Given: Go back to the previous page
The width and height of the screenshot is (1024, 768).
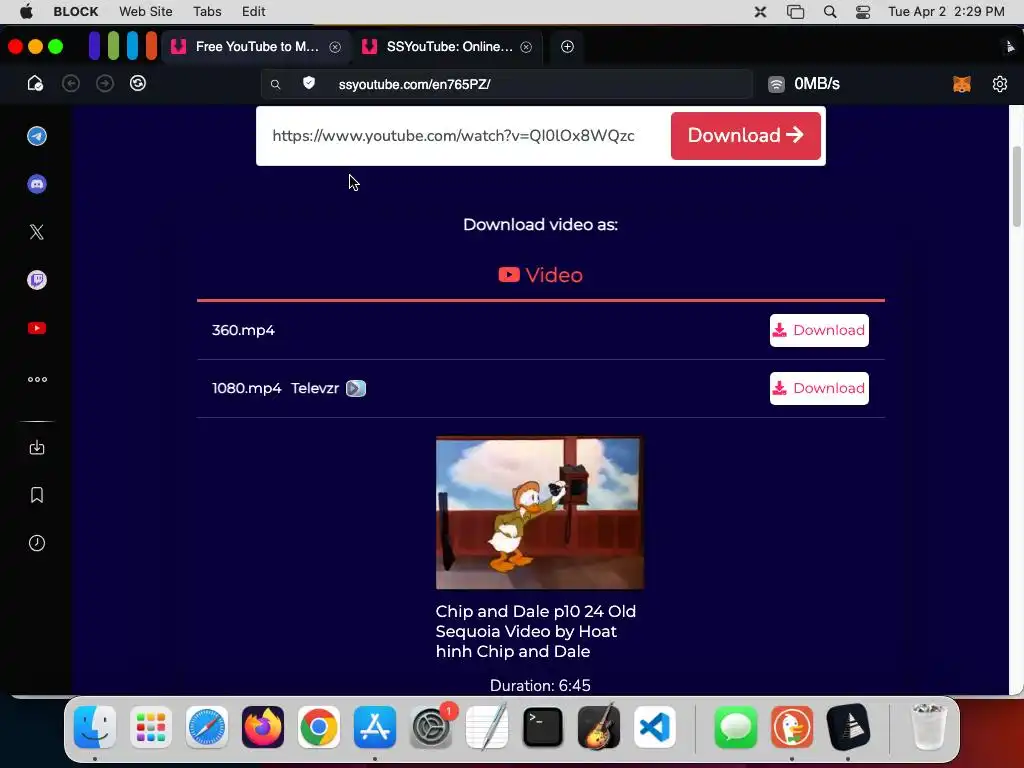Looking at the screenshot, I should pyautogui.click(x=71, y=84).
